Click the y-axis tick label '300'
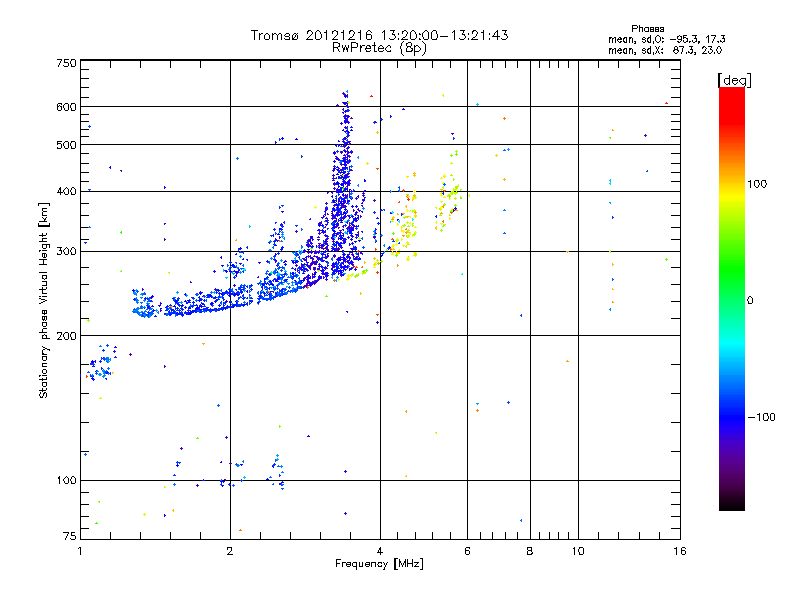This screenshot has width=800, height=600. [x=66, y=252]
